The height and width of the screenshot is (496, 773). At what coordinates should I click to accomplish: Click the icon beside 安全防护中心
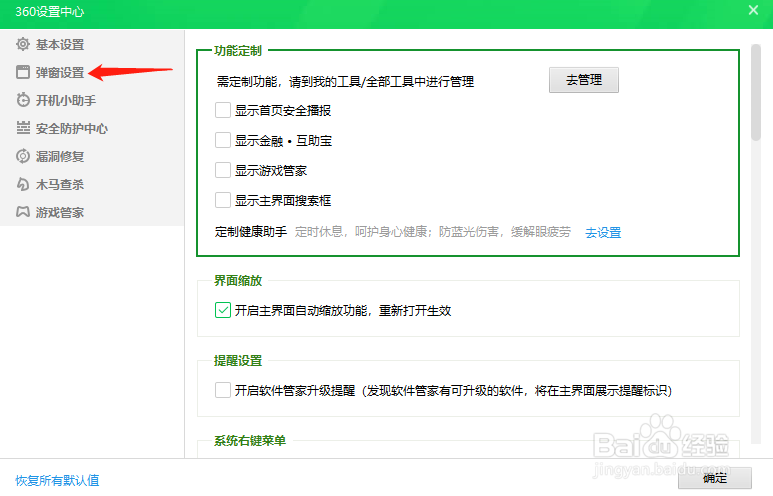click(23, 128)
